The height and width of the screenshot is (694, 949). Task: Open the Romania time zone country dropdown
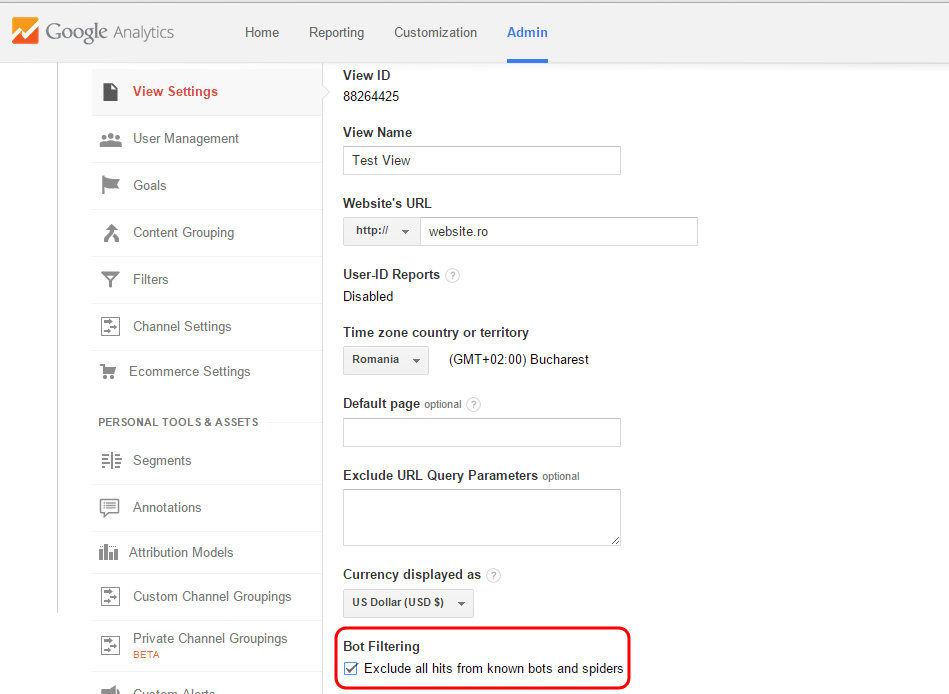pyautogui.click(x=386, y=360)
